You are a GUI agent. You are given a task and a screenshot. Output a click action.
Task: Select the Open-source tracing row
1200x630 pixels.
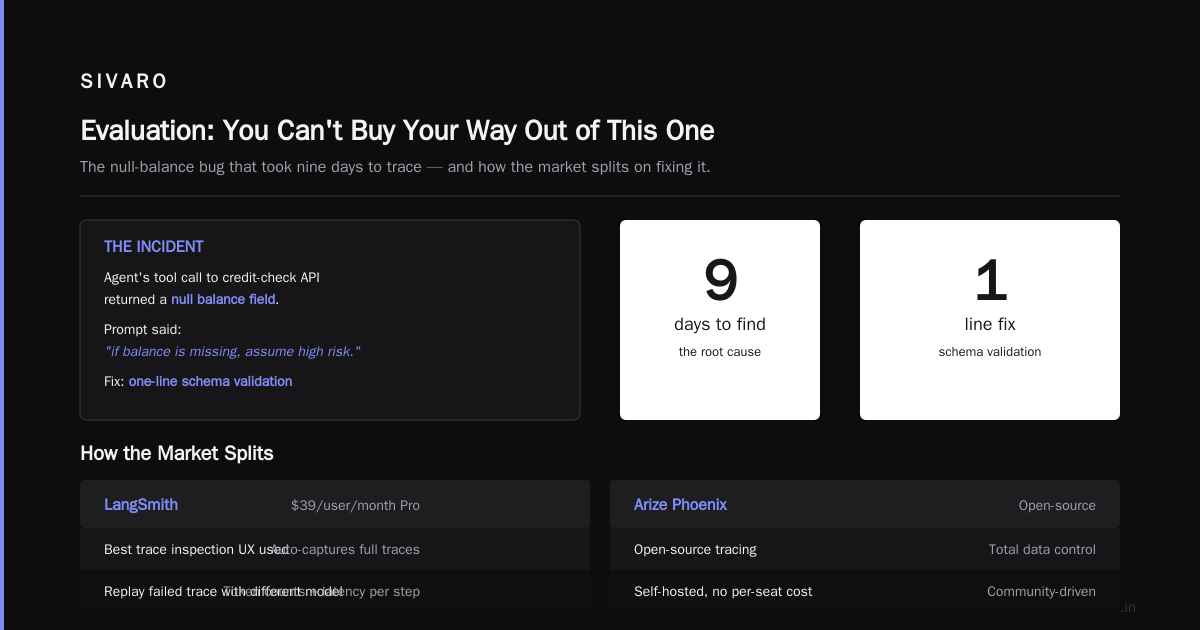tap(865, 549)
